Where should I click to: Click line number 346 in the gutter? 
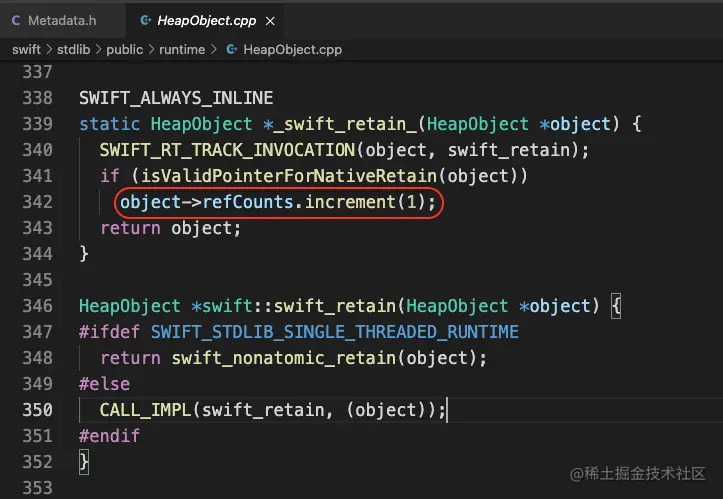coord(38,306)
